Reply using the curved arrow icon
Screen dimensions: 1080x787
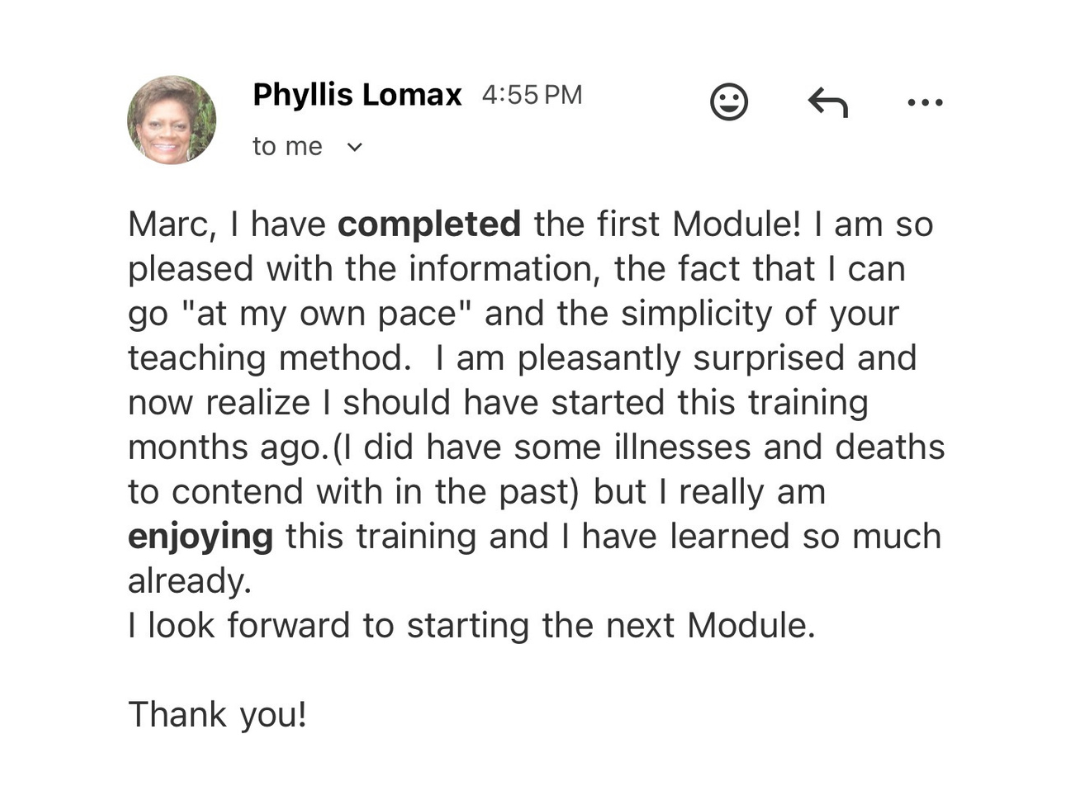827,103
